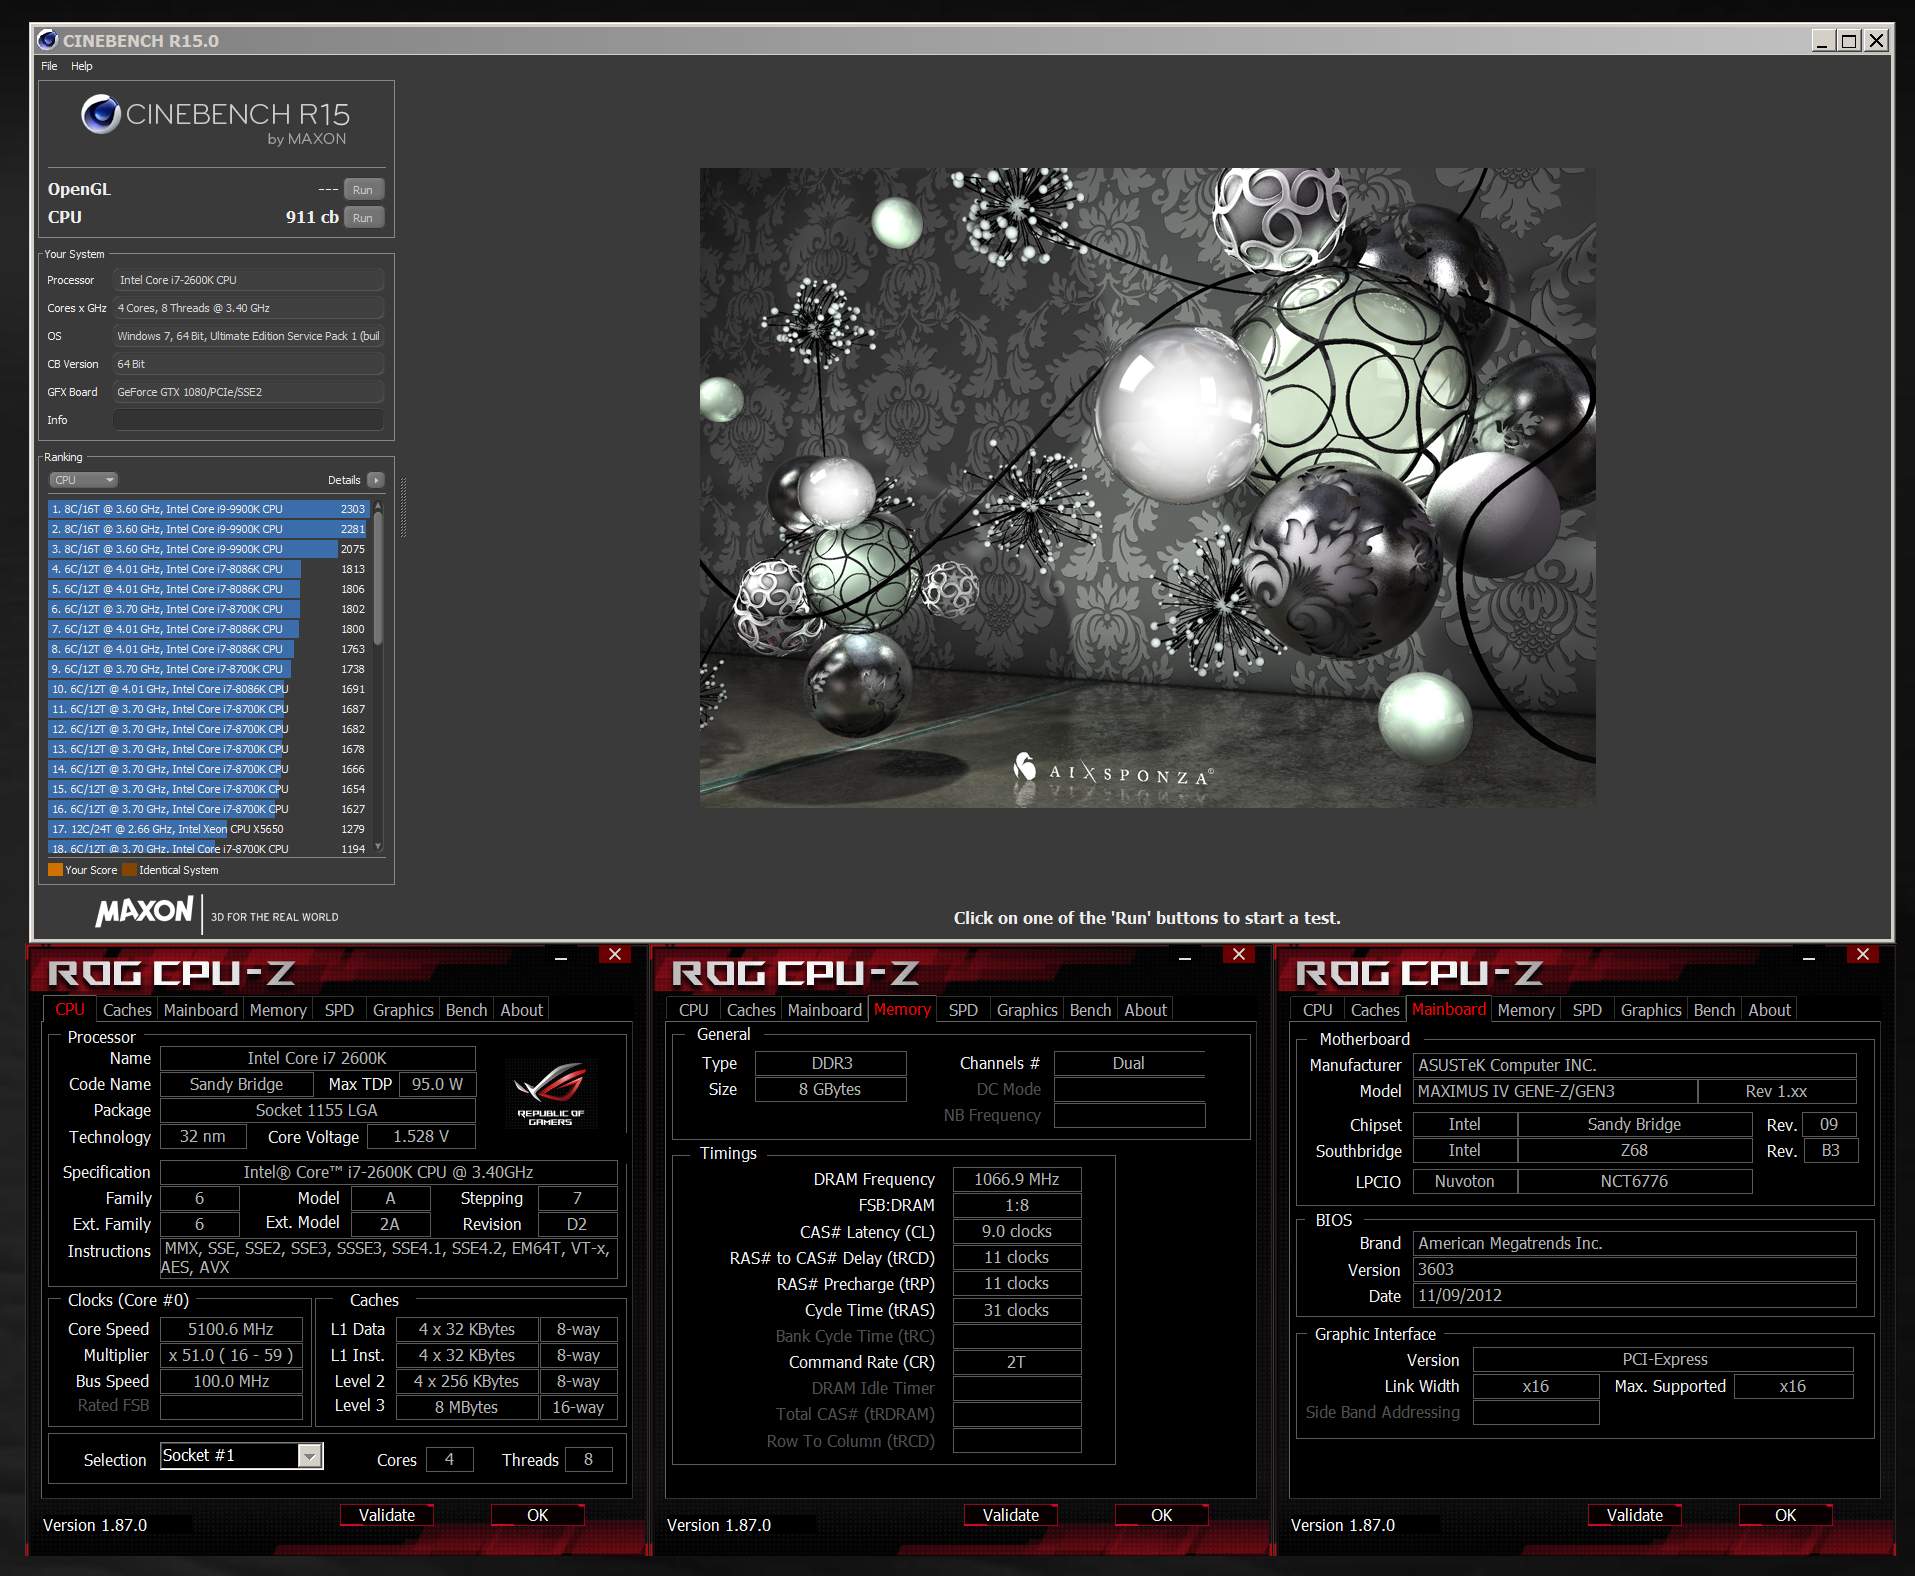This screenshot has width=1915, height=1576.
Task: Select Graphics tab in Mainboard window
Action: [x=1651, y=1010]
